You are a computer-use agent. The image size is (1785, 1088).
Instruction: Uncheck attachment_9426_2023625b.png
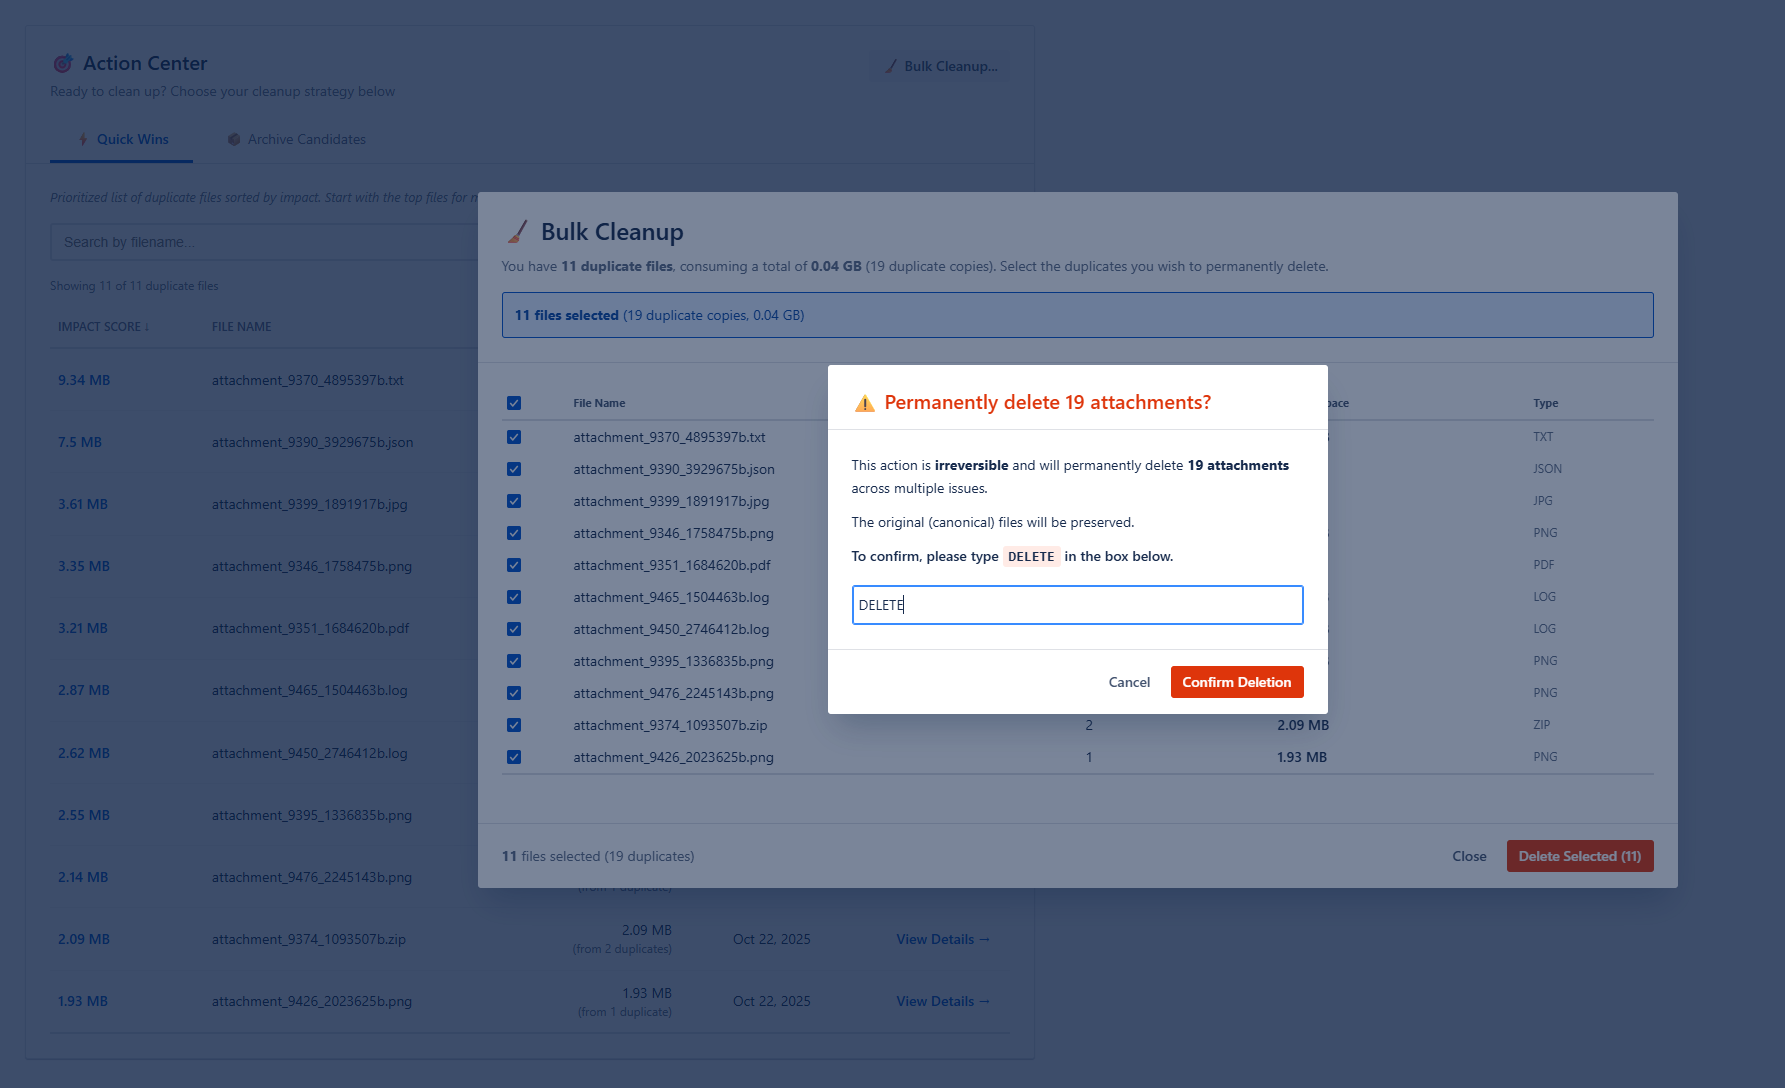point(514,757)
